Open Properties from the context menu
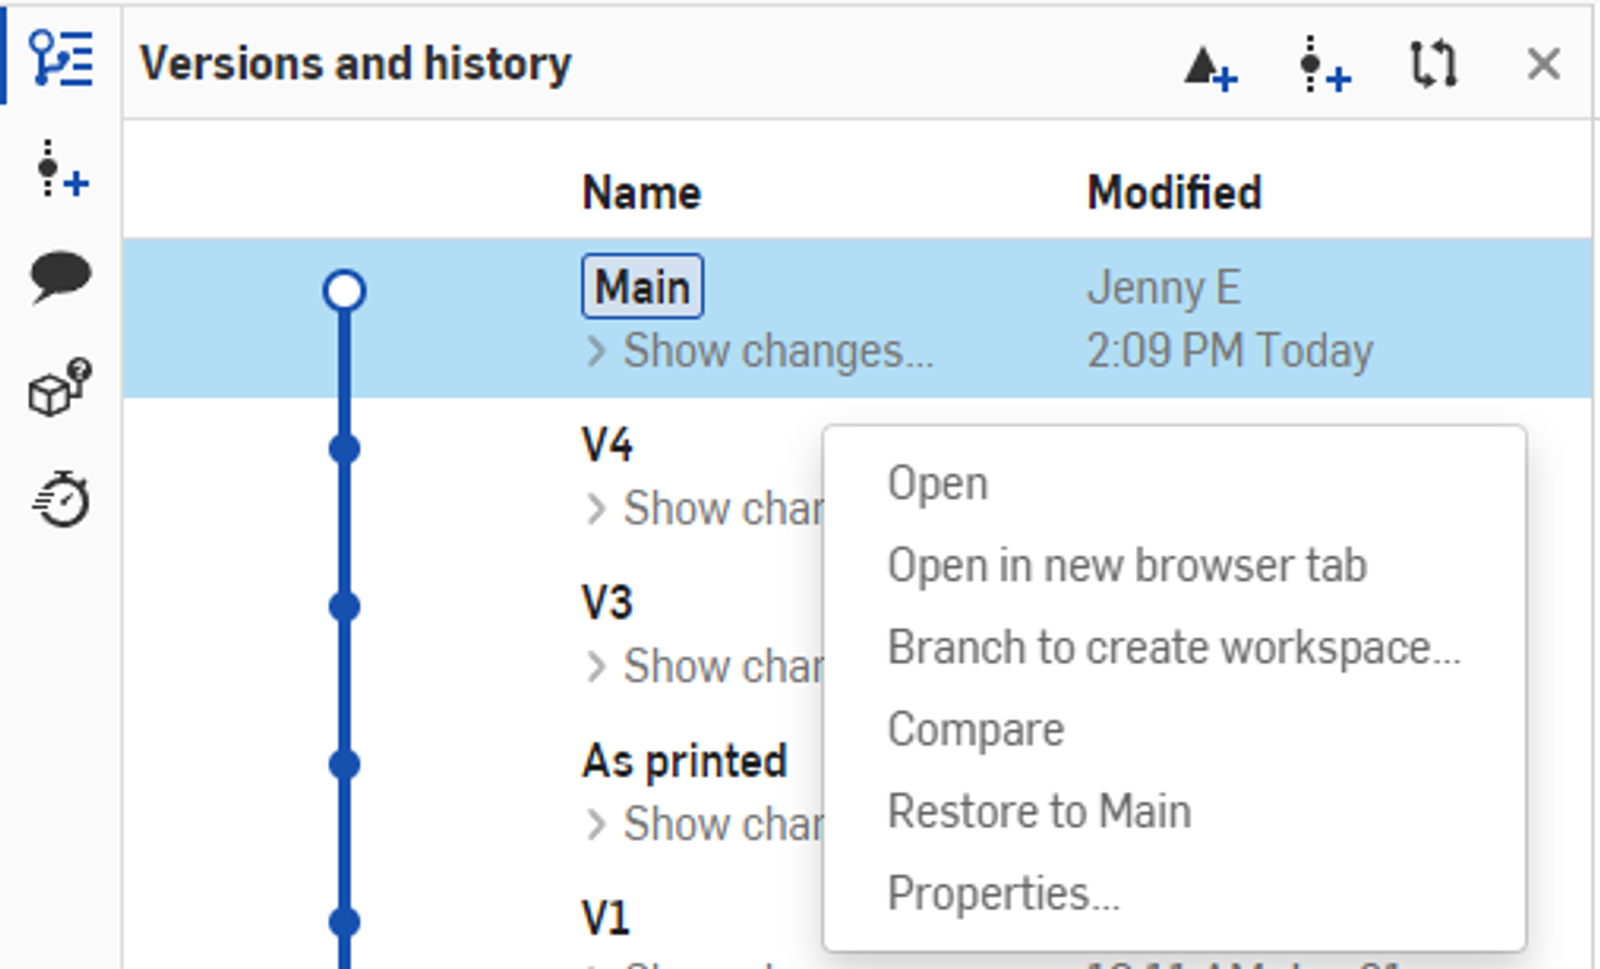The image size is (1600, 969). pos(1003,894)
